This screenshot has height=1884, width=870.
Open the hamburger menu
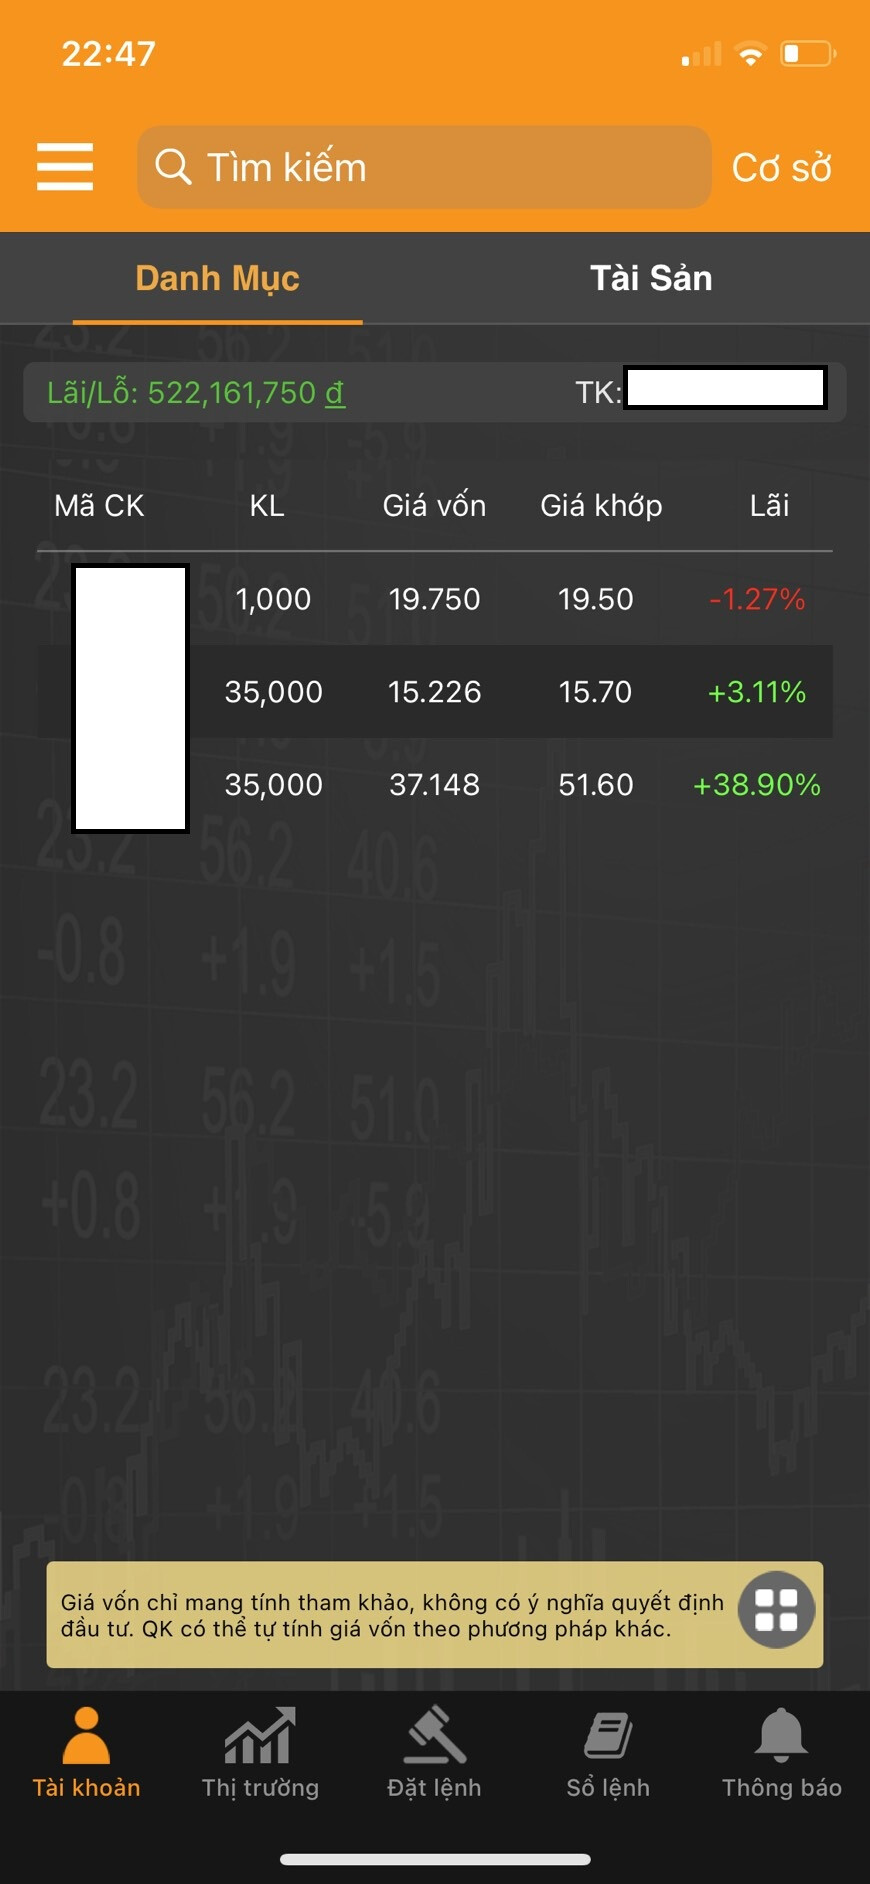tap(65, 166)
